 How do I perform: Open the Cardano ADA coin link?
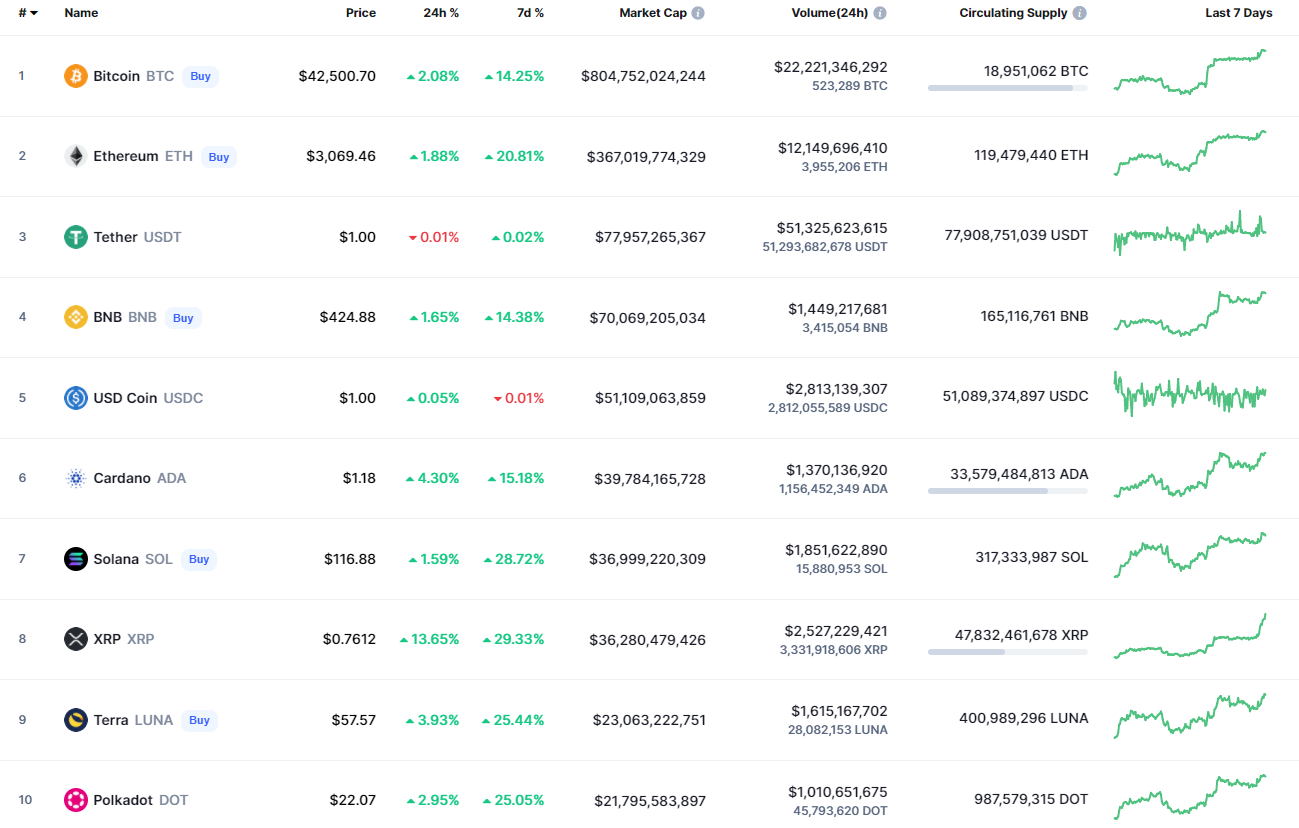(124, 478)
